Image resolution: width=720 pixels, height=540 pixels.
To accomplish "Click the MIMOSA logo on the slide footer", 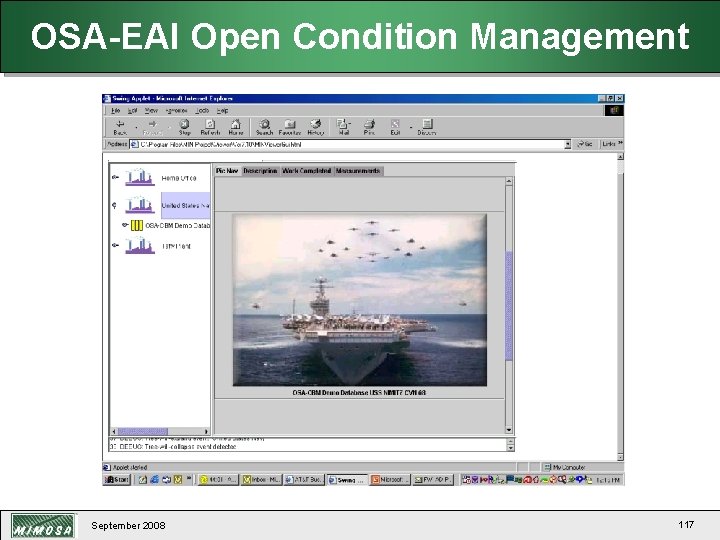I will 43,526.
